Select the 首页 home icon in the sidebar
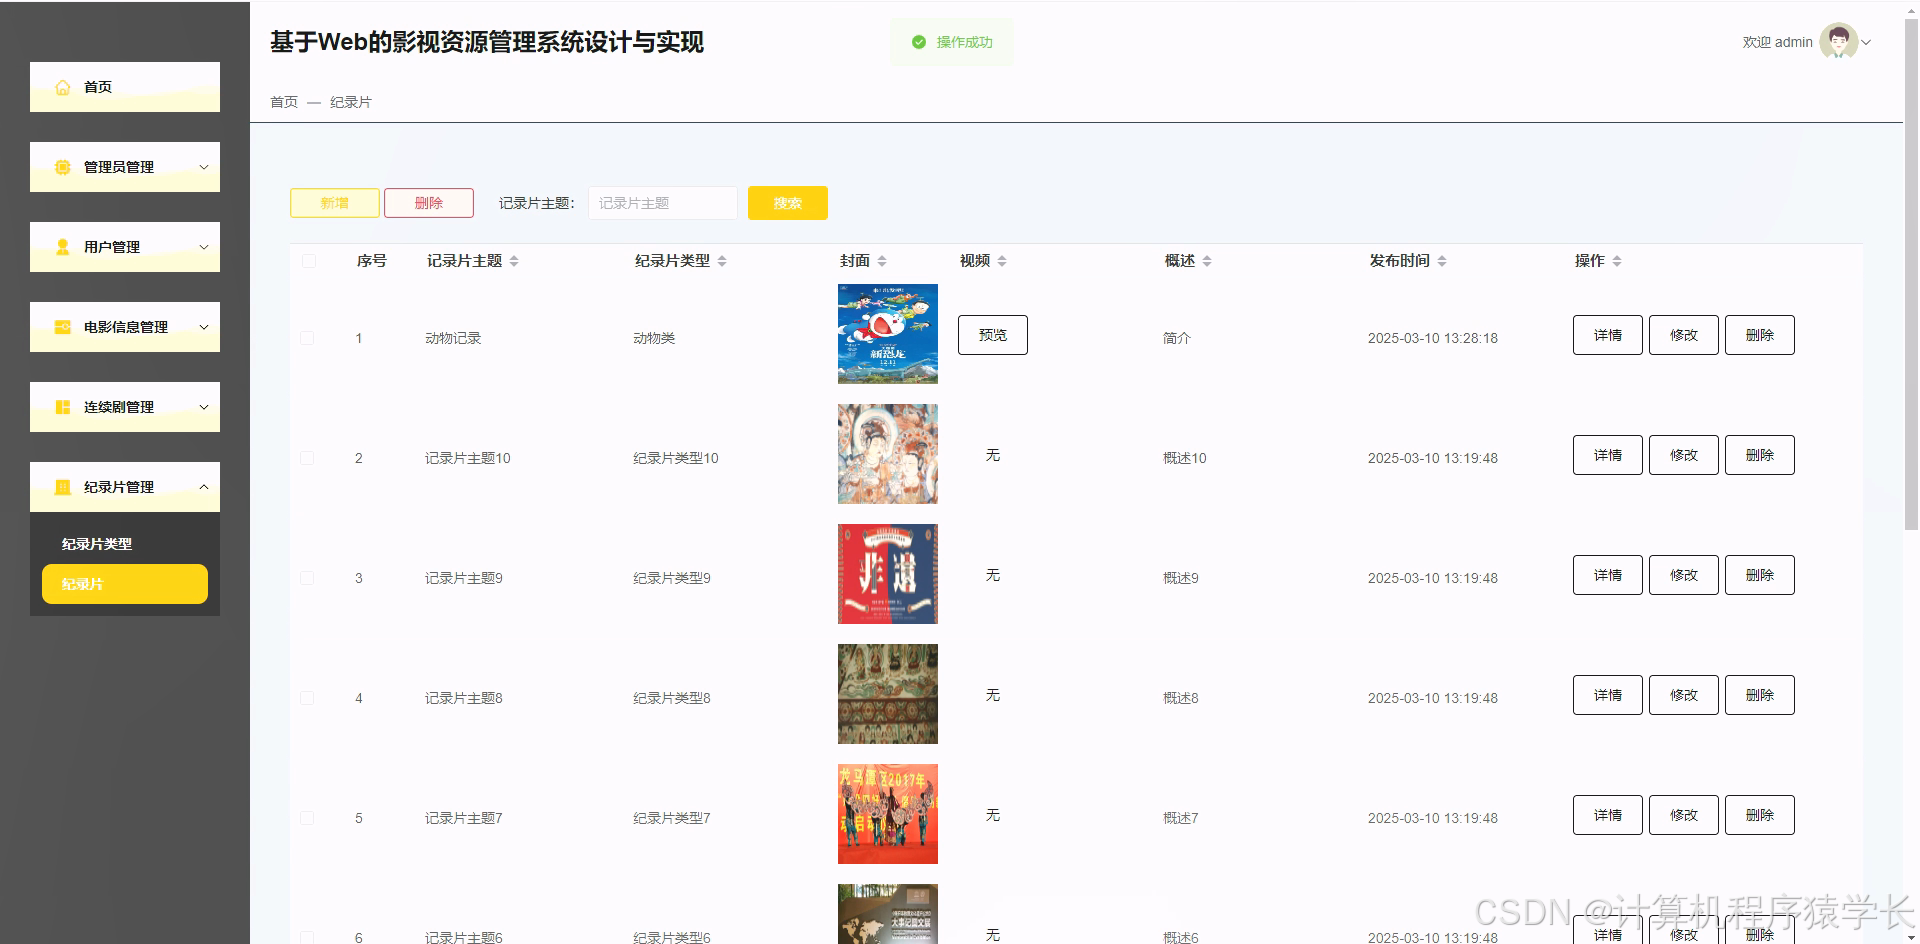This screenshot has height=944, width=1920. 62,87
